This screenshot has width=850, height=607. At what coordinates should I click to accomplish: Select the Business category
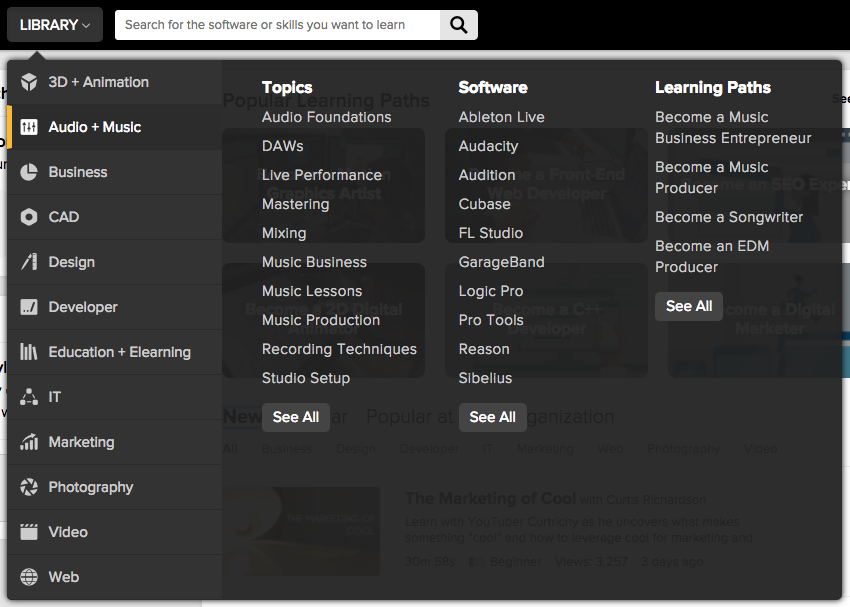[x=114, y=172]
